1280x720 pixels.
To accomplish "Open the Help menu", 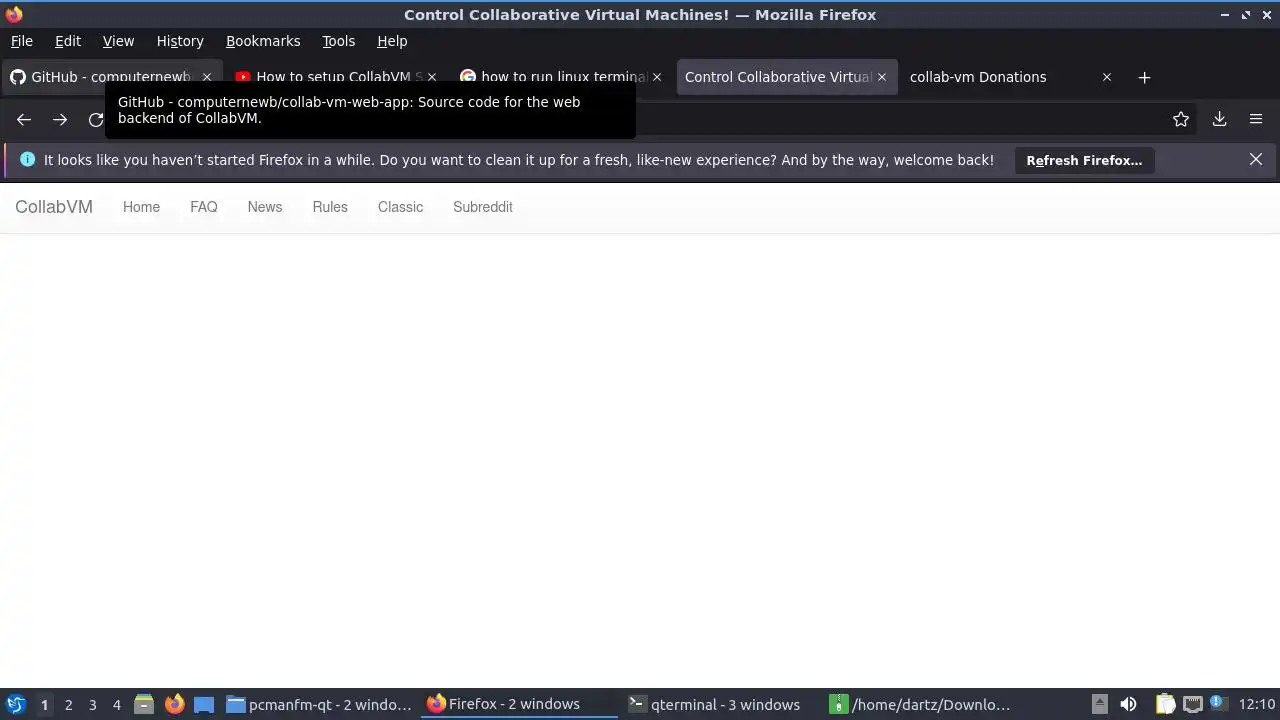I will pos(392,41).
